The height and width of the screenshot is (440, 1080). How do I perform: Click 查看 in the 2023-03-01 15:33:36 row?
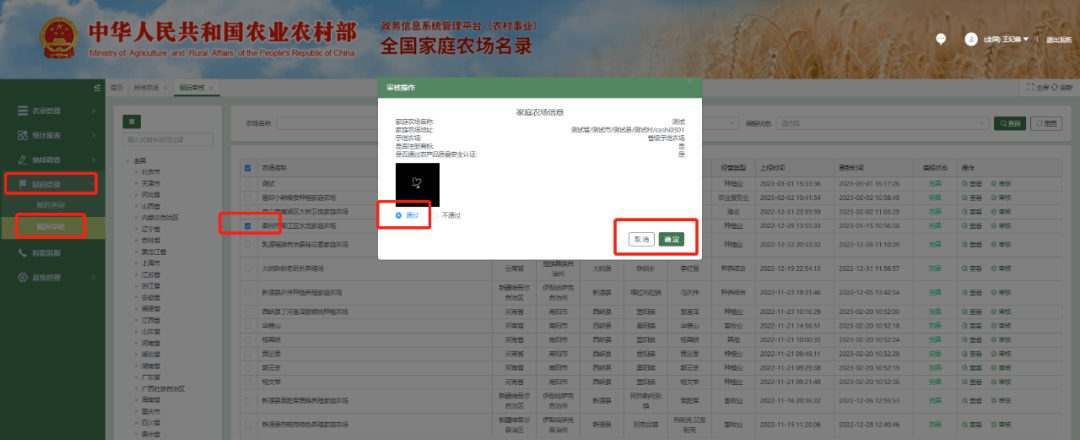click(x=972, y=184)
